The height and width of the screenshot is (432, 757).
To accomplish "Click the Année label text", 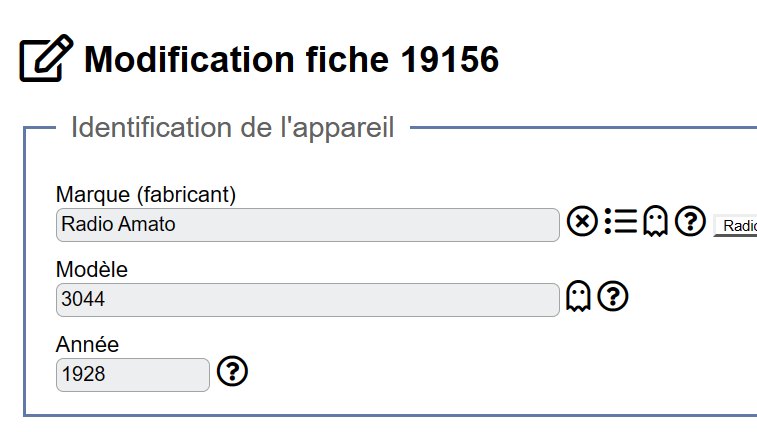I will 87,344.
